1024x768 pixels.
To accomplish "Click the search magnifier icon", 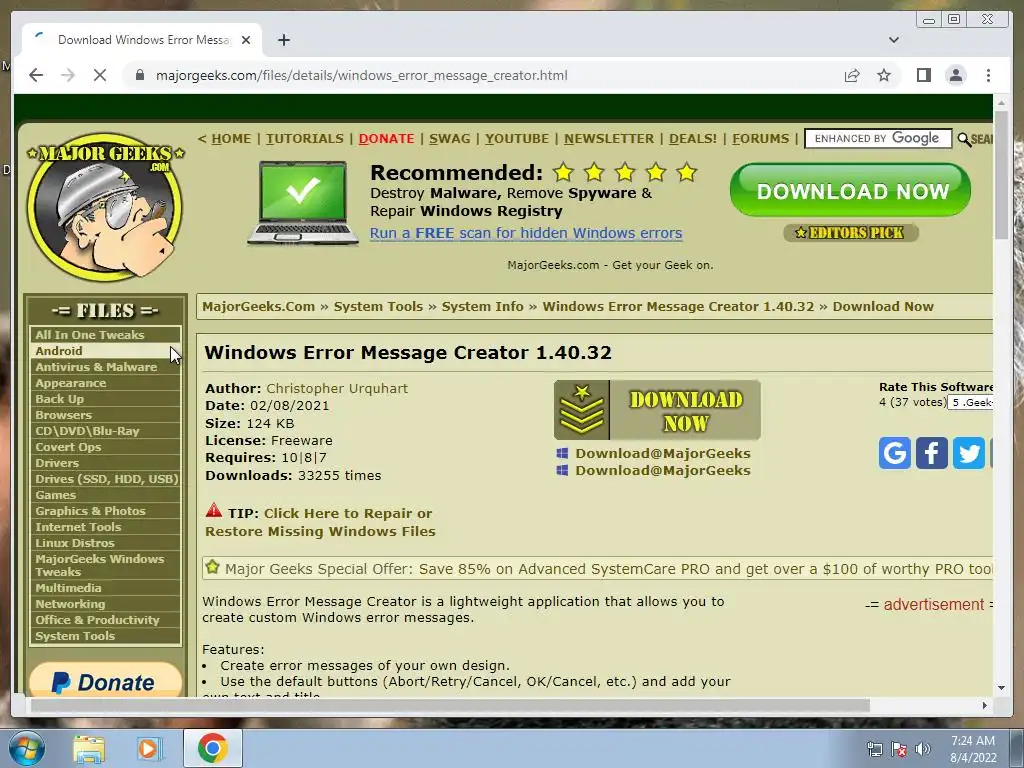I will (x=964, y=139).
